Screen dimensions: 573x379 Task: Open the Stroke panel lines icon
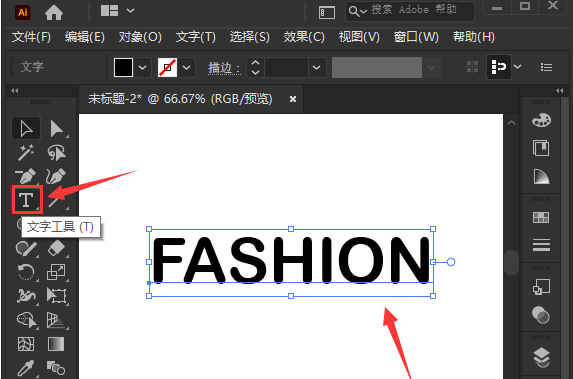pyautogui.click(x=541, y=245)
